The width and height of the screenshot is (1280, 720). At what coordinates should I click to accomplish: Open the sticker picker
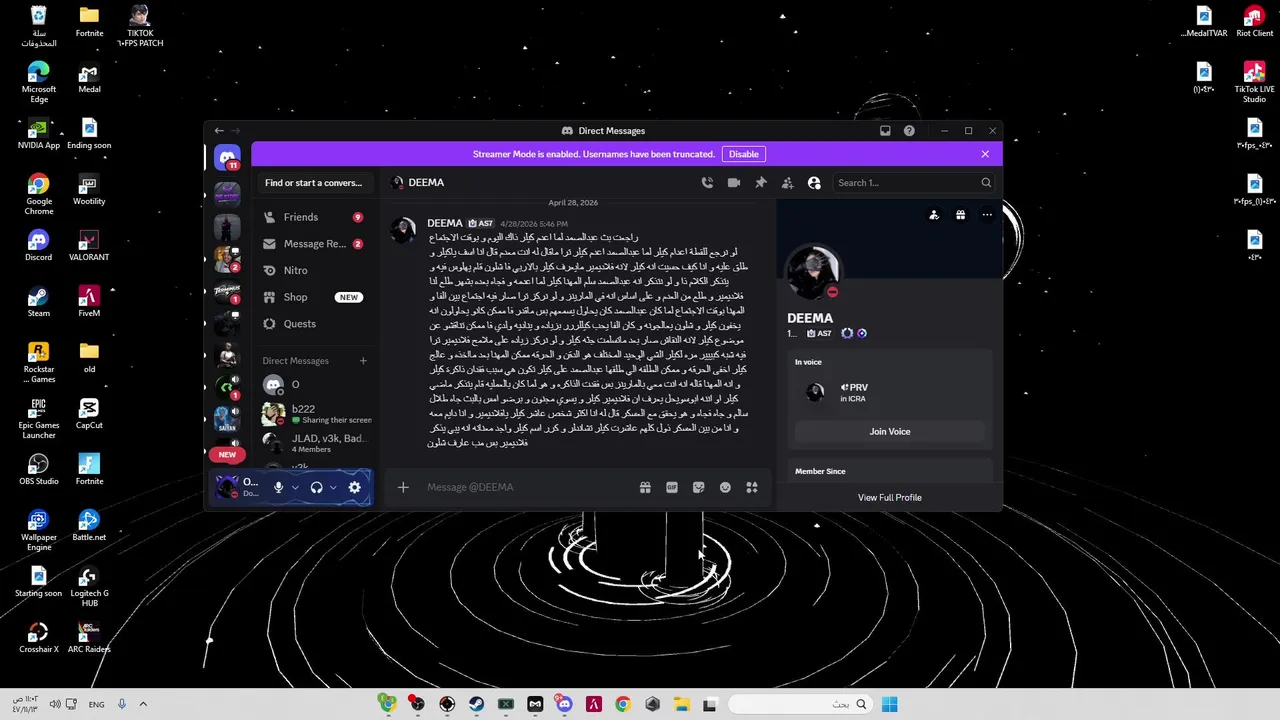tap(698, 487)
